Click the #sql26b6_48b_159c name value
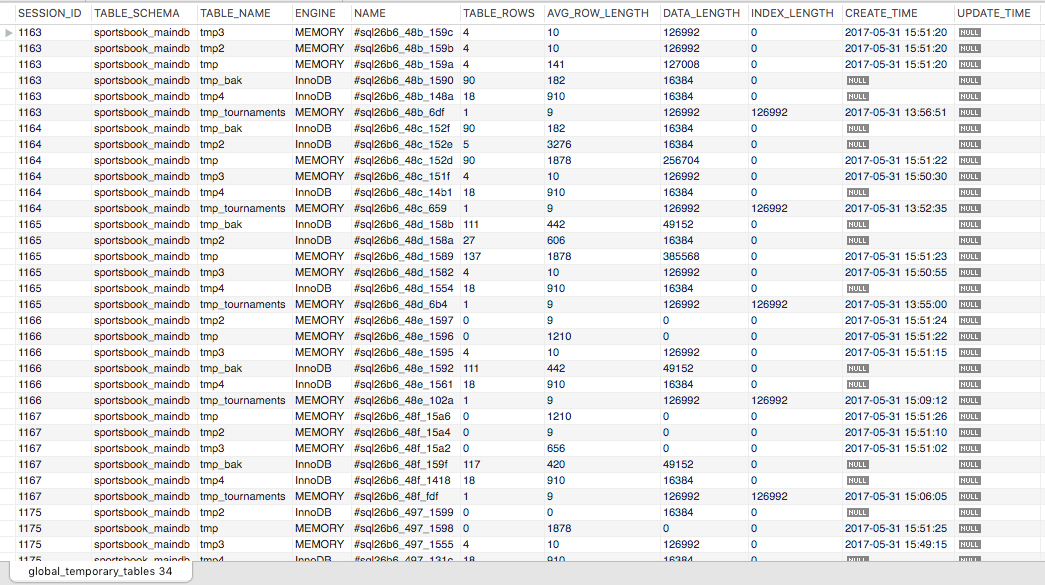 [402, 32]
